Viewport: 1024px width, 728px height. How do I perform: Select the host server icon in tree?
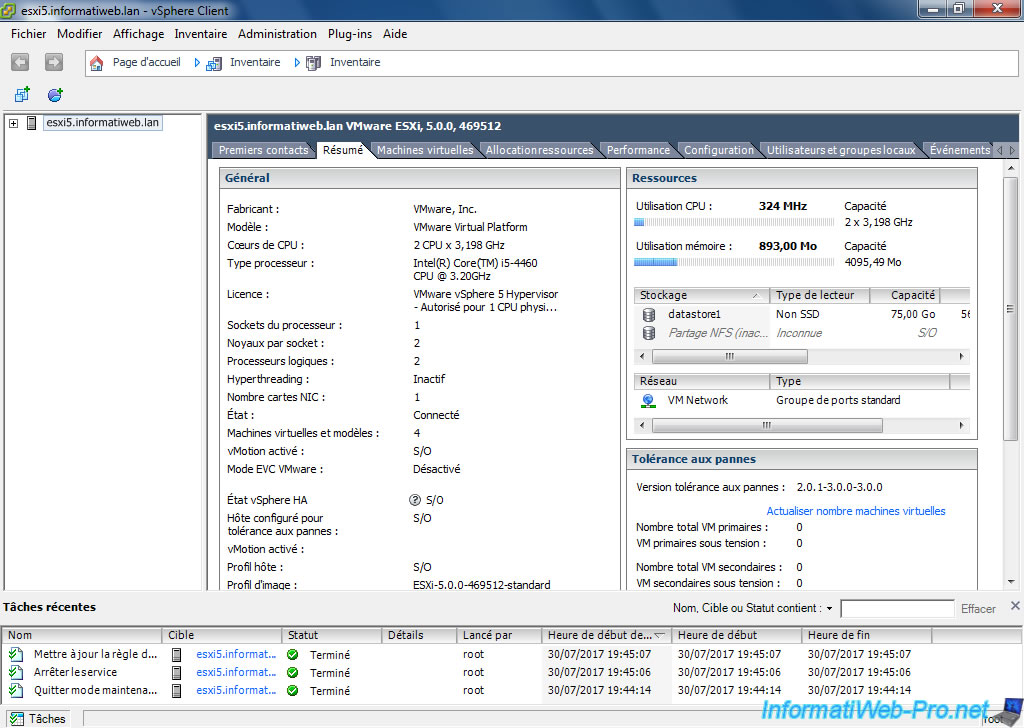(31, 122)
